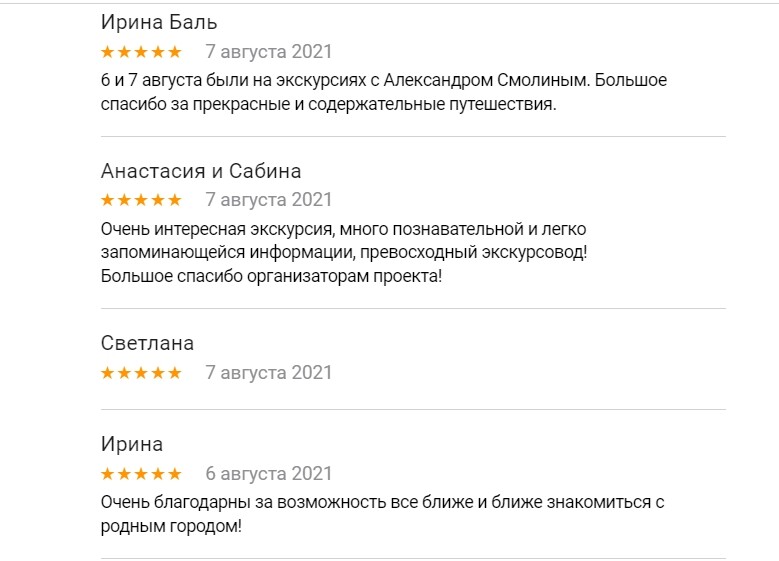Click the star rating under Ирина Баль
Viewport: 779px width, 561px height.
pyautogui.click(x=141, y=52)
